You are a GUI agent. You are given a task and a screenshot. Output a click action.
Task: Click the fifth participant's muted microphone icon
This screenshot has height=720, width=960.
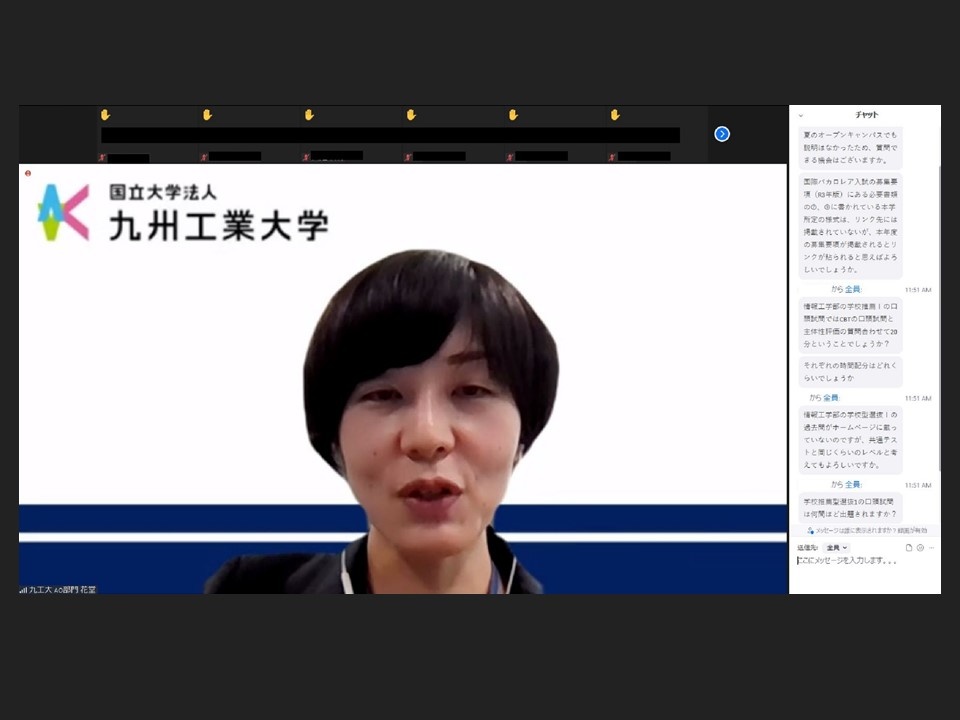tap(510, 157)
